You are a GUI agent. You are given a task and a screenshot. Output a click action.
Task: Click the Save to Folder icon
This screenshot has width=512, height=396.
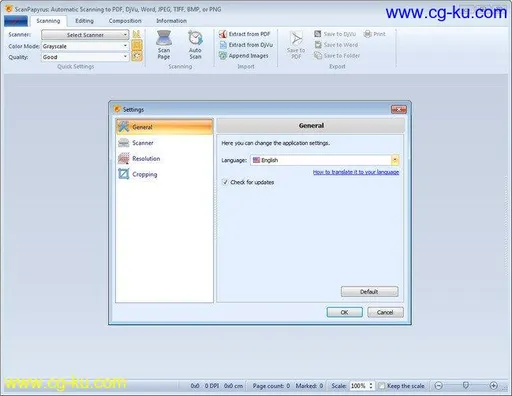click(318, 56)
